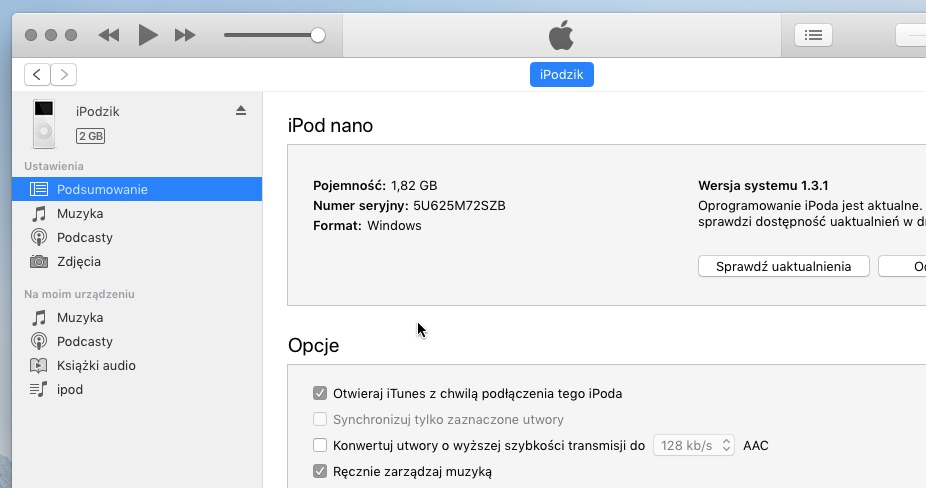Click the Numer seryjny label
The width and height of the screenshot is (926, 488).
[361, 206]
